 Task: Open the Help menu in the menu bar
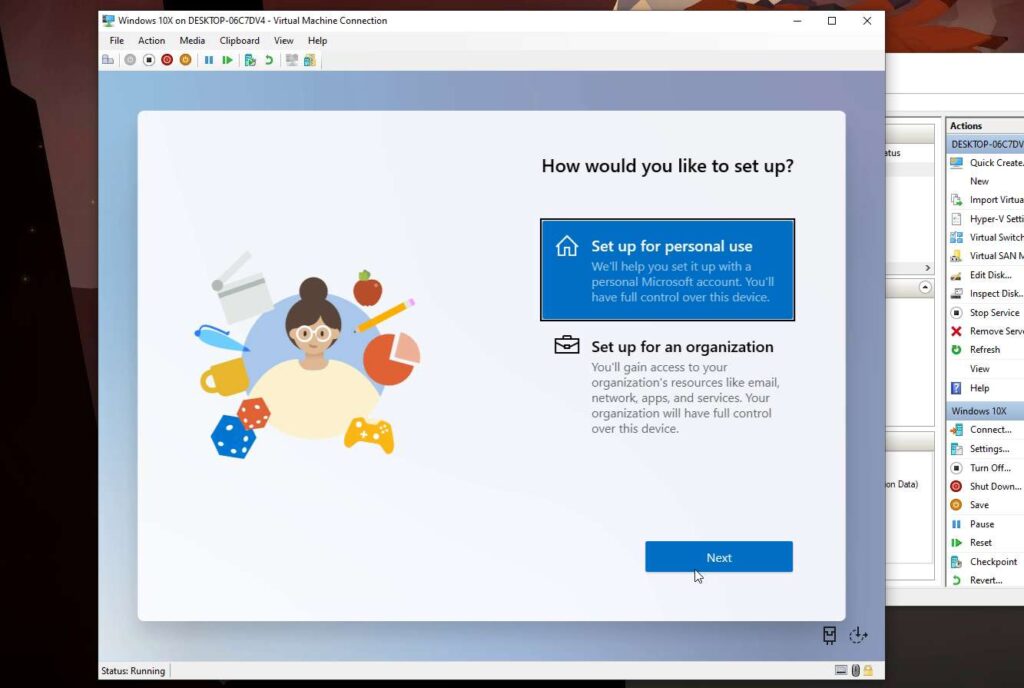pyautogui.click(x=317, y=40)
